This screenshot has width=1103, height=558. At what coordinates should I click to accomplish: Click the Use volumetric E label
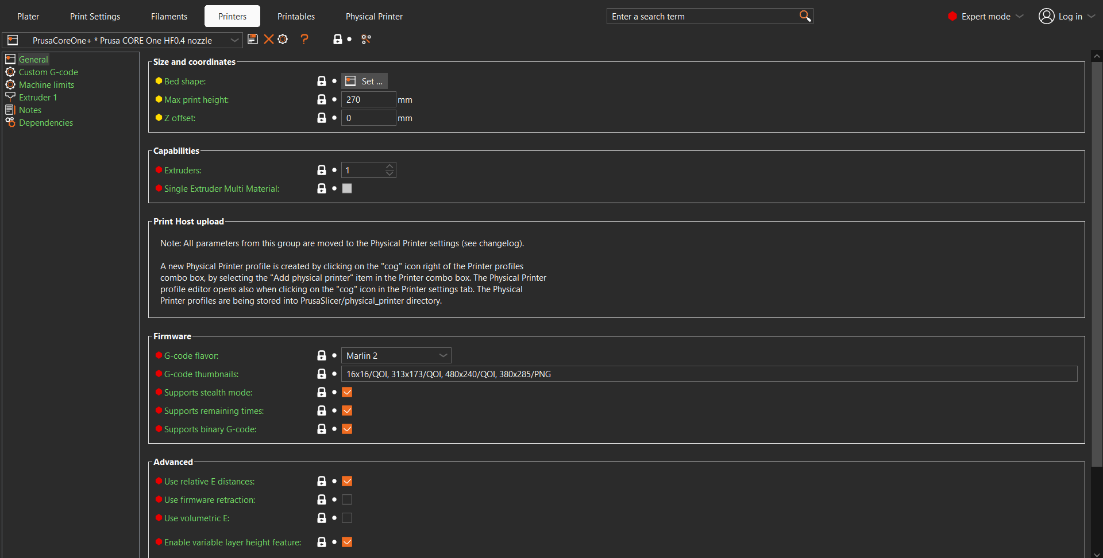coord(197,518)
